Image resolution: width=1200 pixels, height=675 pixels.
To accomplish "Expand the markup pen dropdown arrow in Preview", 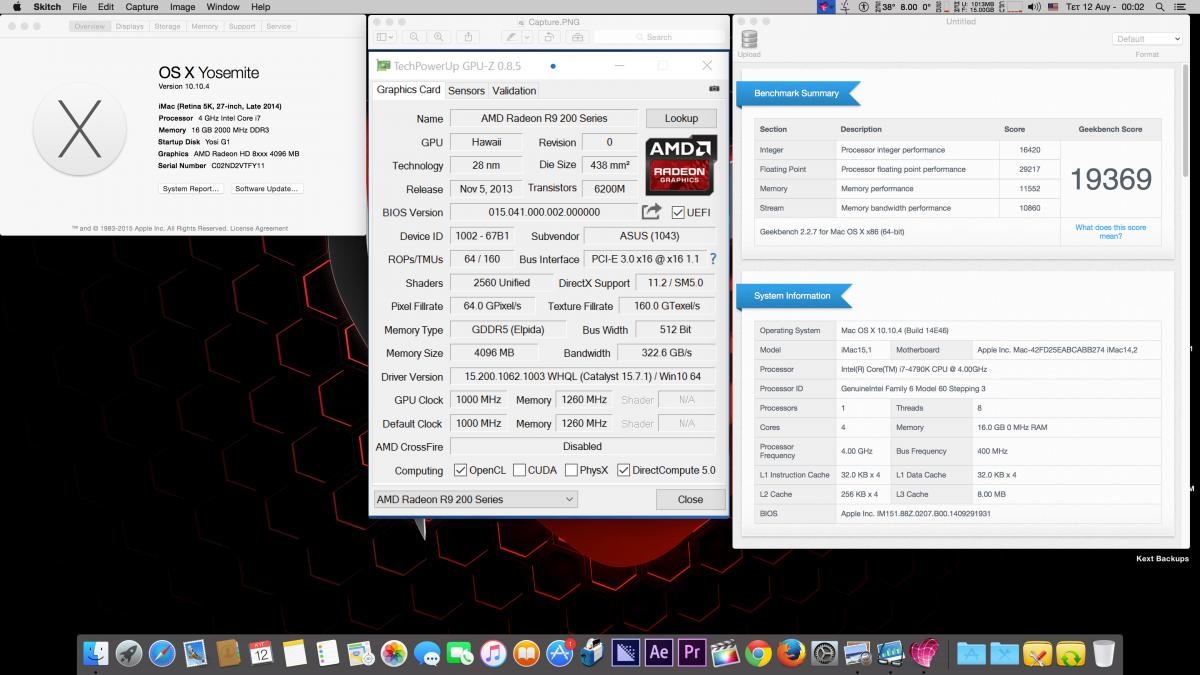I will click(x=527, y=37).
